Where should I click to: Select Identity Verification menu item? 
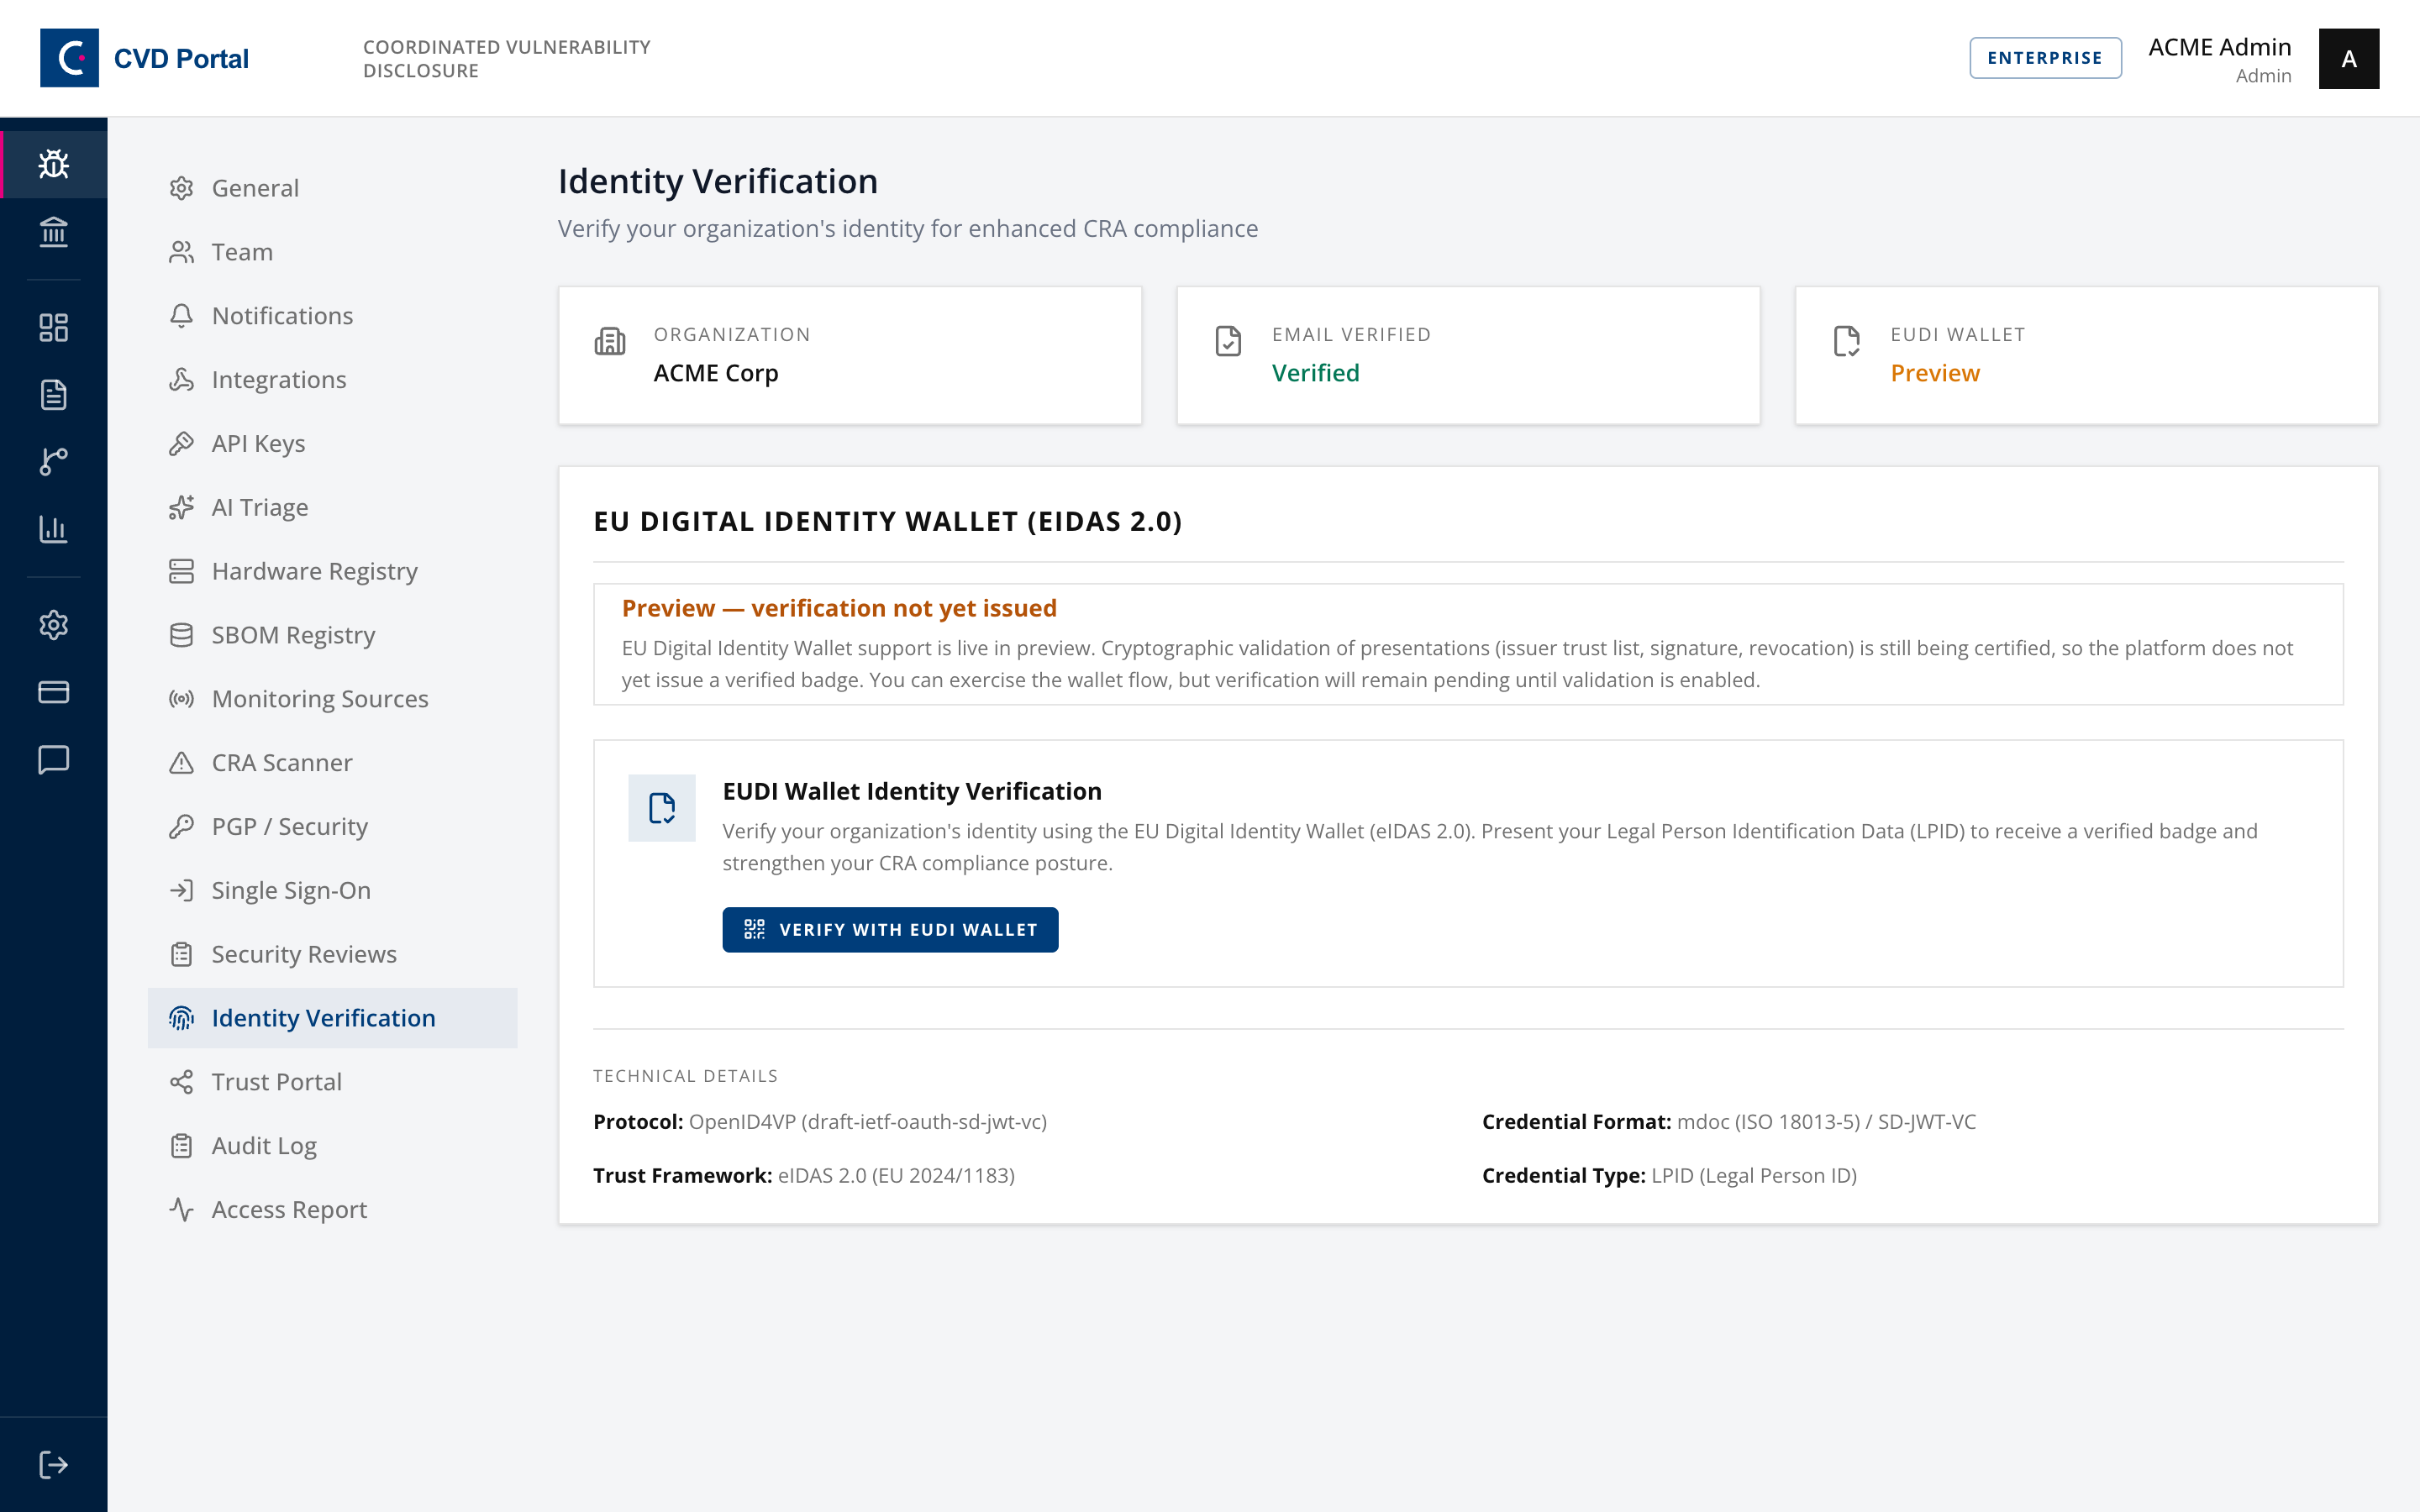coord(332,1018)
